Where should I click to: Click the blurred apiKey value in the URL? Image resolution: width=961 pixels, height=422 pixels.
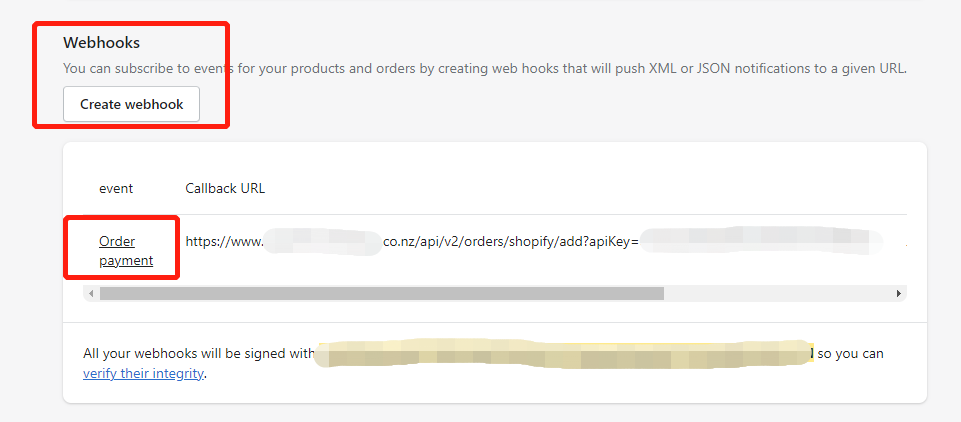761,241
